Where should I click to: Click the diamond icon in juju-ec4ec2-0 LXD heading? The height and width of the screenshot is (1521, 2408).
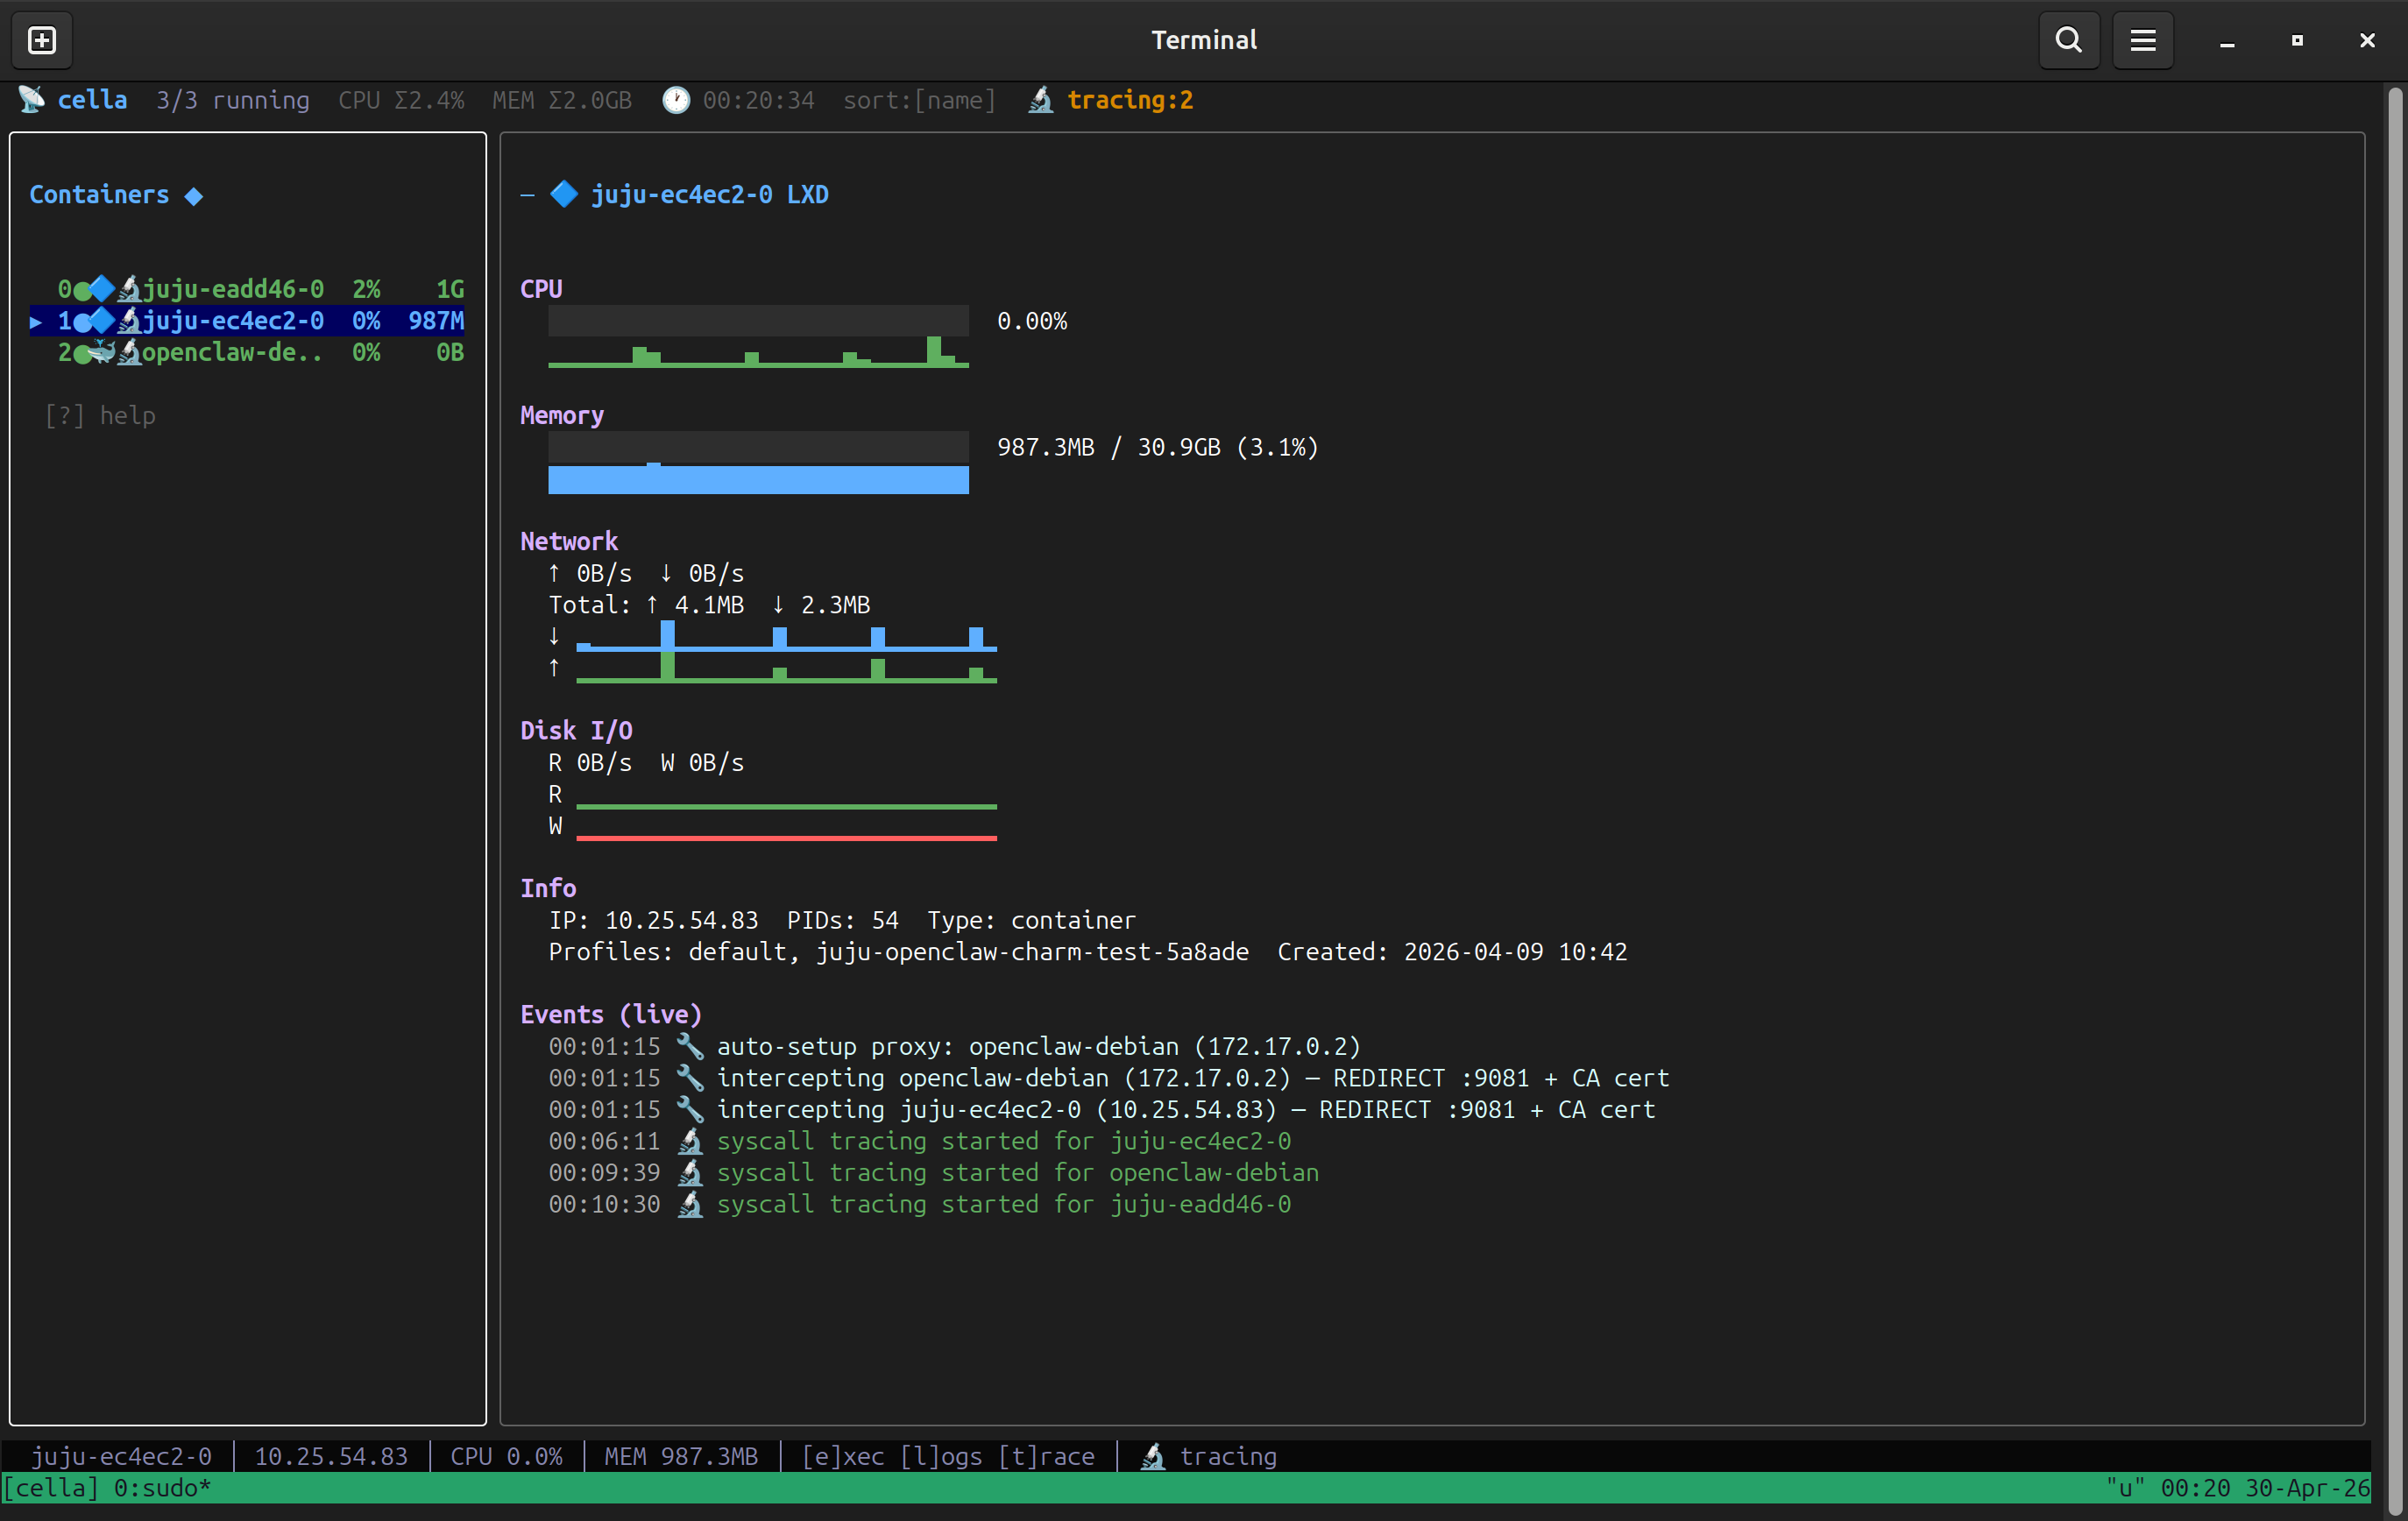click(x=564, y=194)
